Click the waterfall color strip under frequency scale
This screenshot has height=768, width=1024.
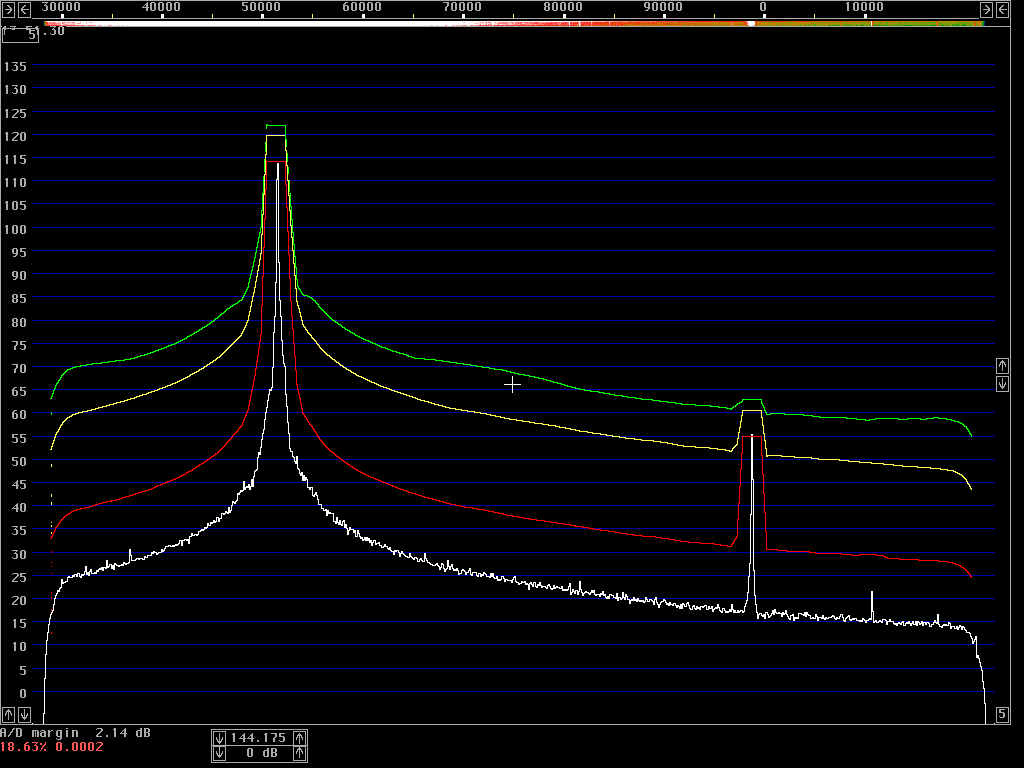(514, 24)
